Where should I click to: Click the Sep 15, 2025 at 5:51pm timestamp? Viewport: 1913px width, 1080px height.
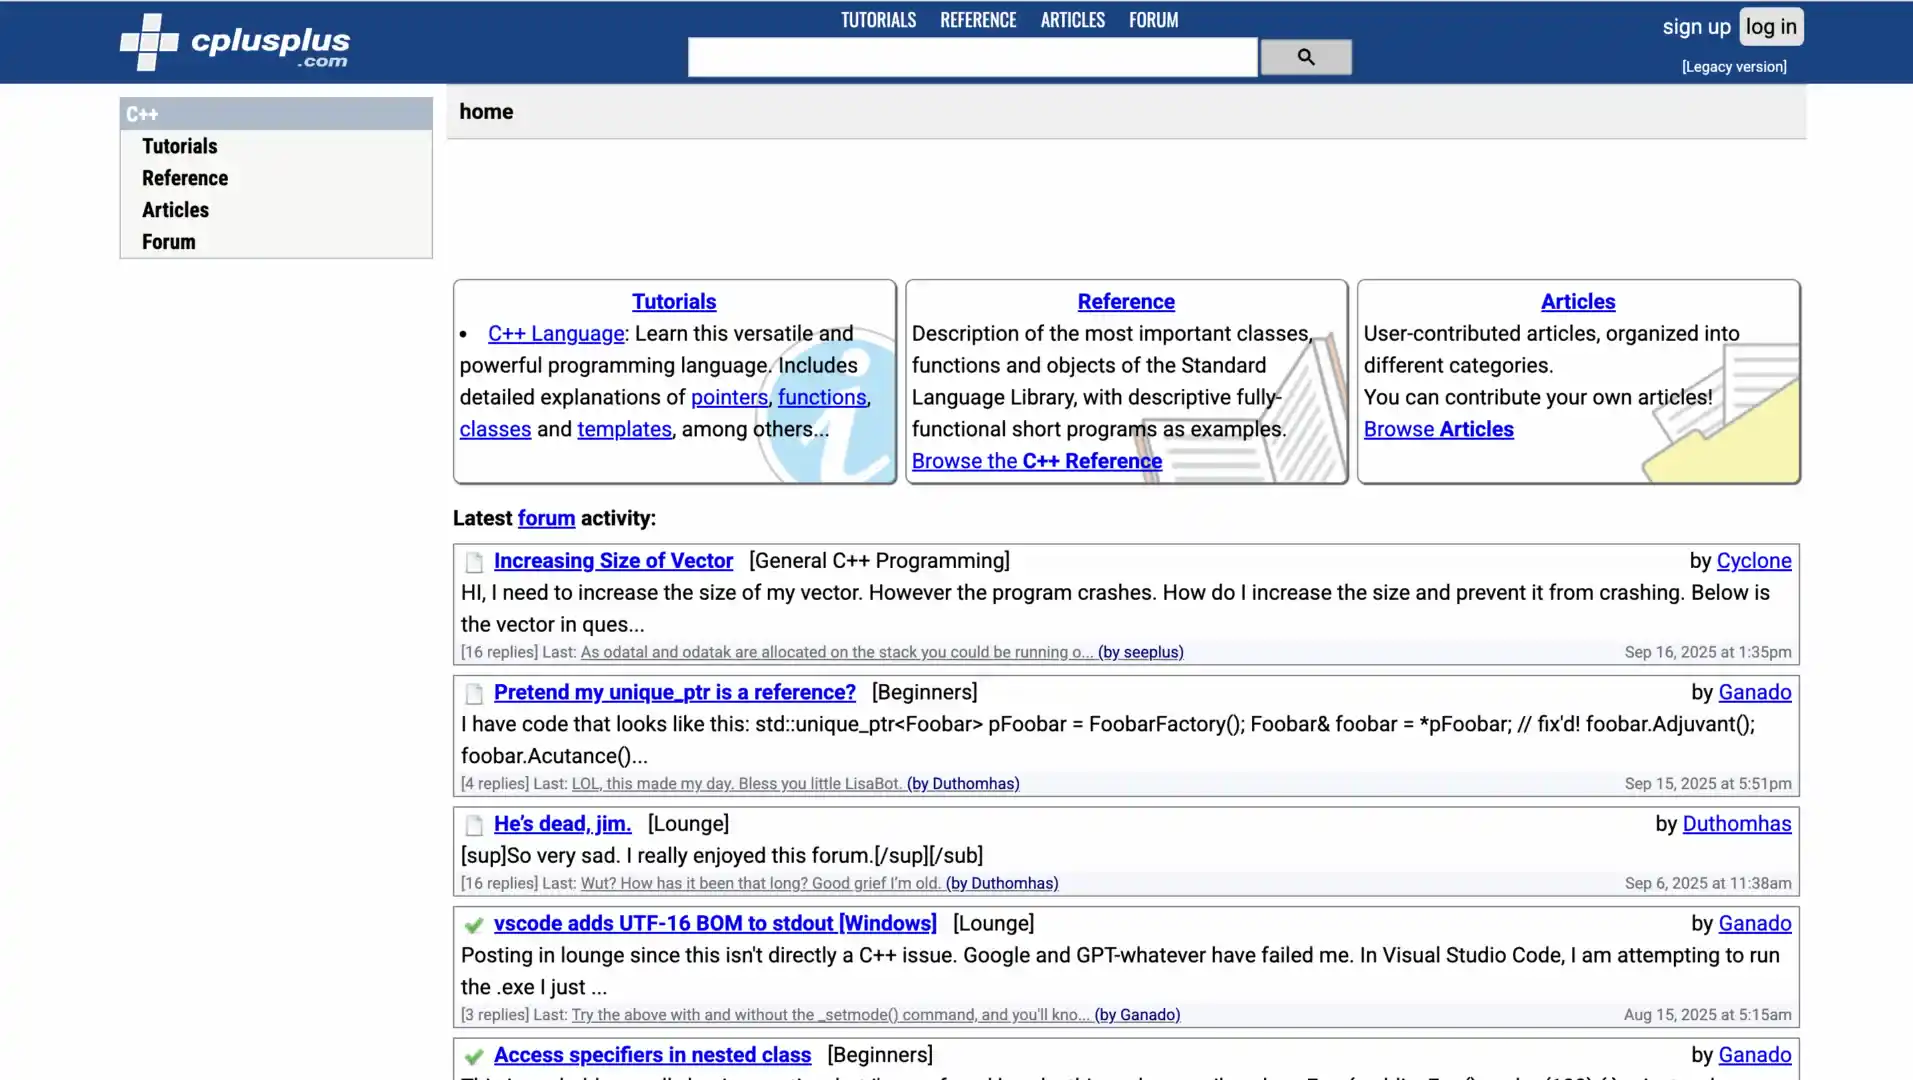tap(1707, 784)
